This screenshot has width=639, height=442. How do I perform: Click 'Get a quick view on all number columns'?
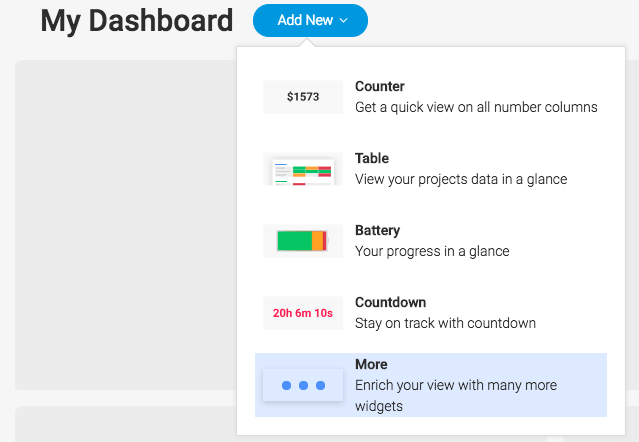pyautogui.click(x=476, y=107)
